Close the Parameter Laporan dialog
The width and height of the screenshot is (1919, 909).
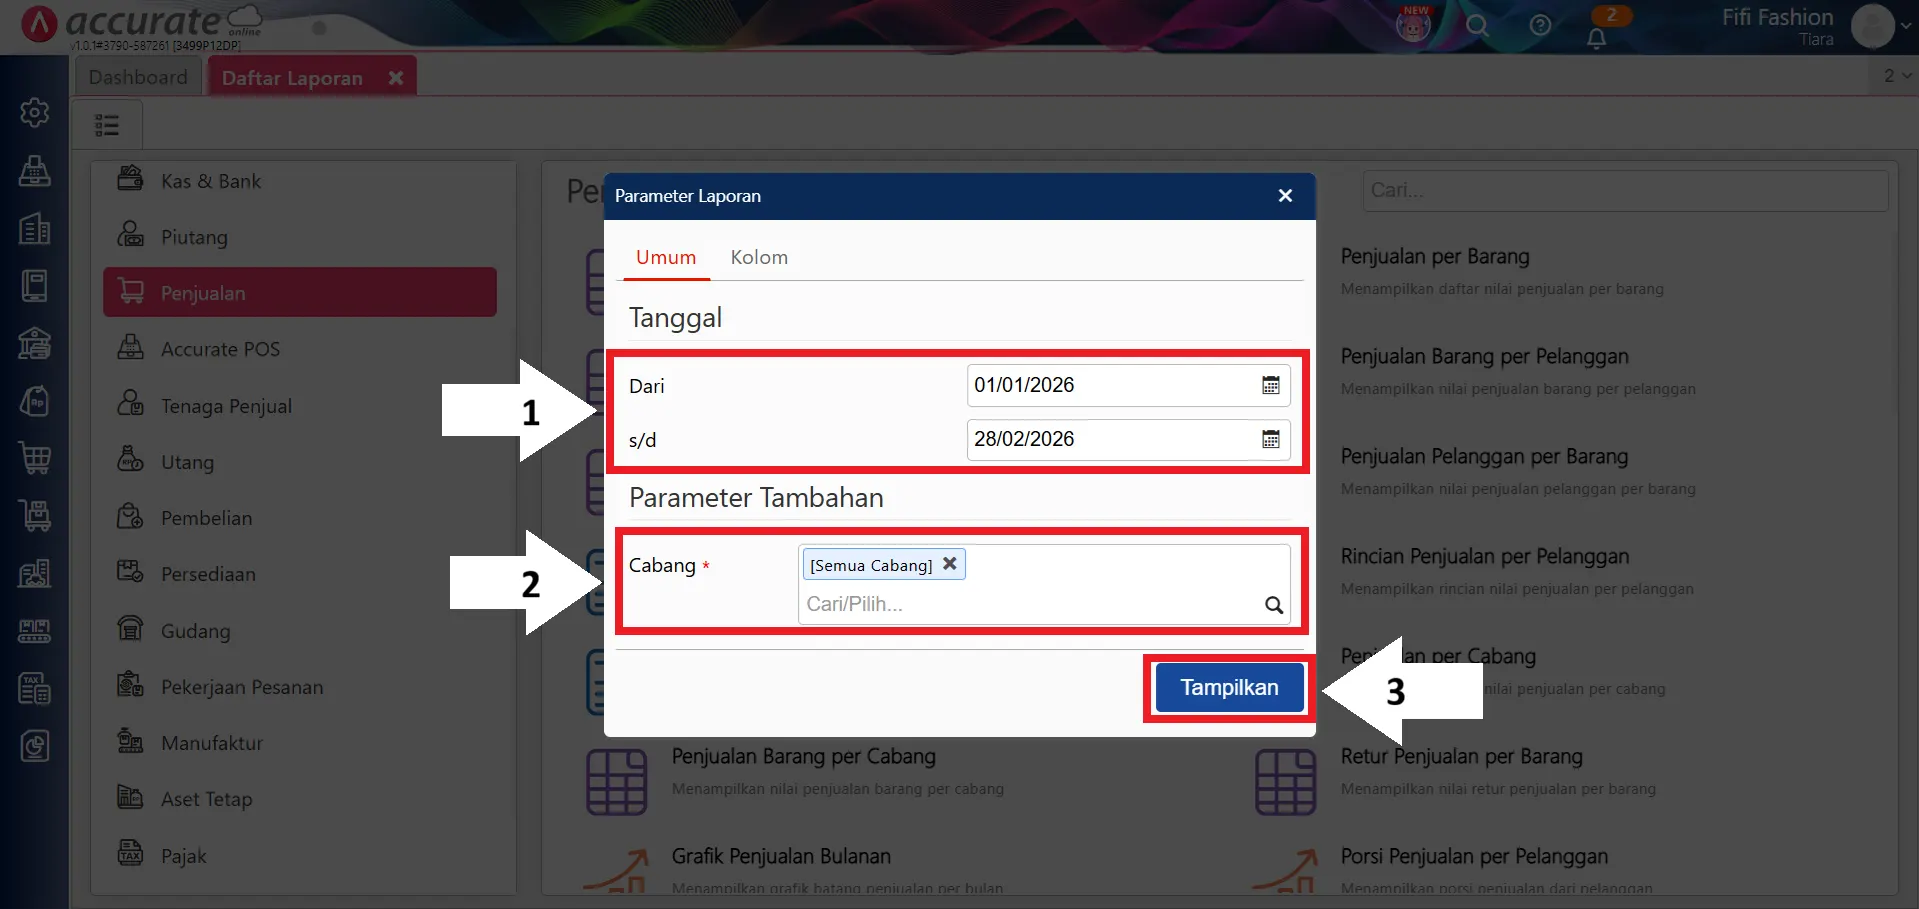pos(1285,196)
